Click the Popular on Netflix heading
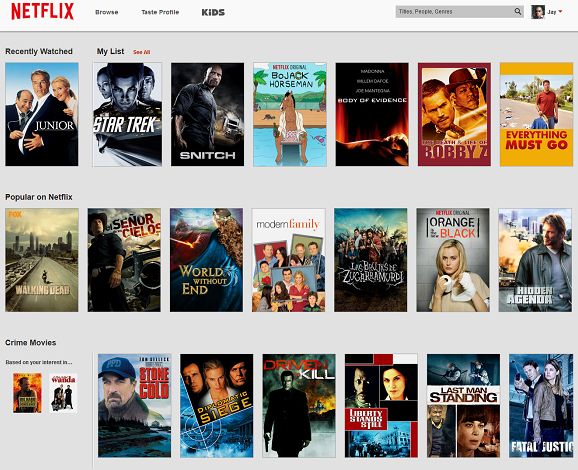This screenshot has height=470, width=578. [x=39, y=197]
